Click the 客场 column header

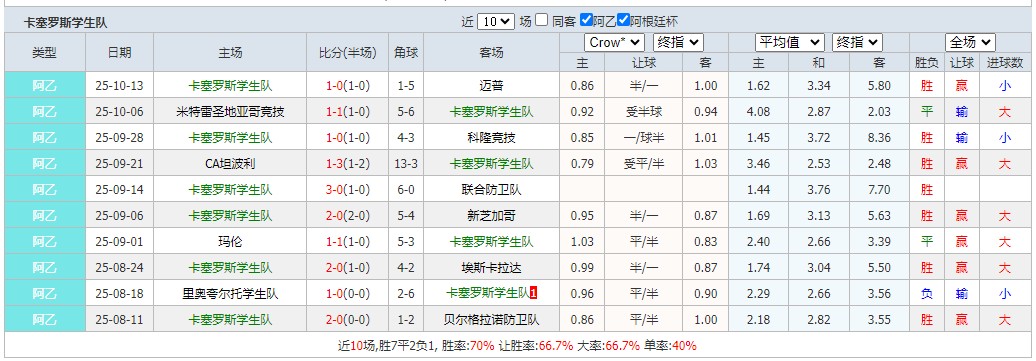492,53
